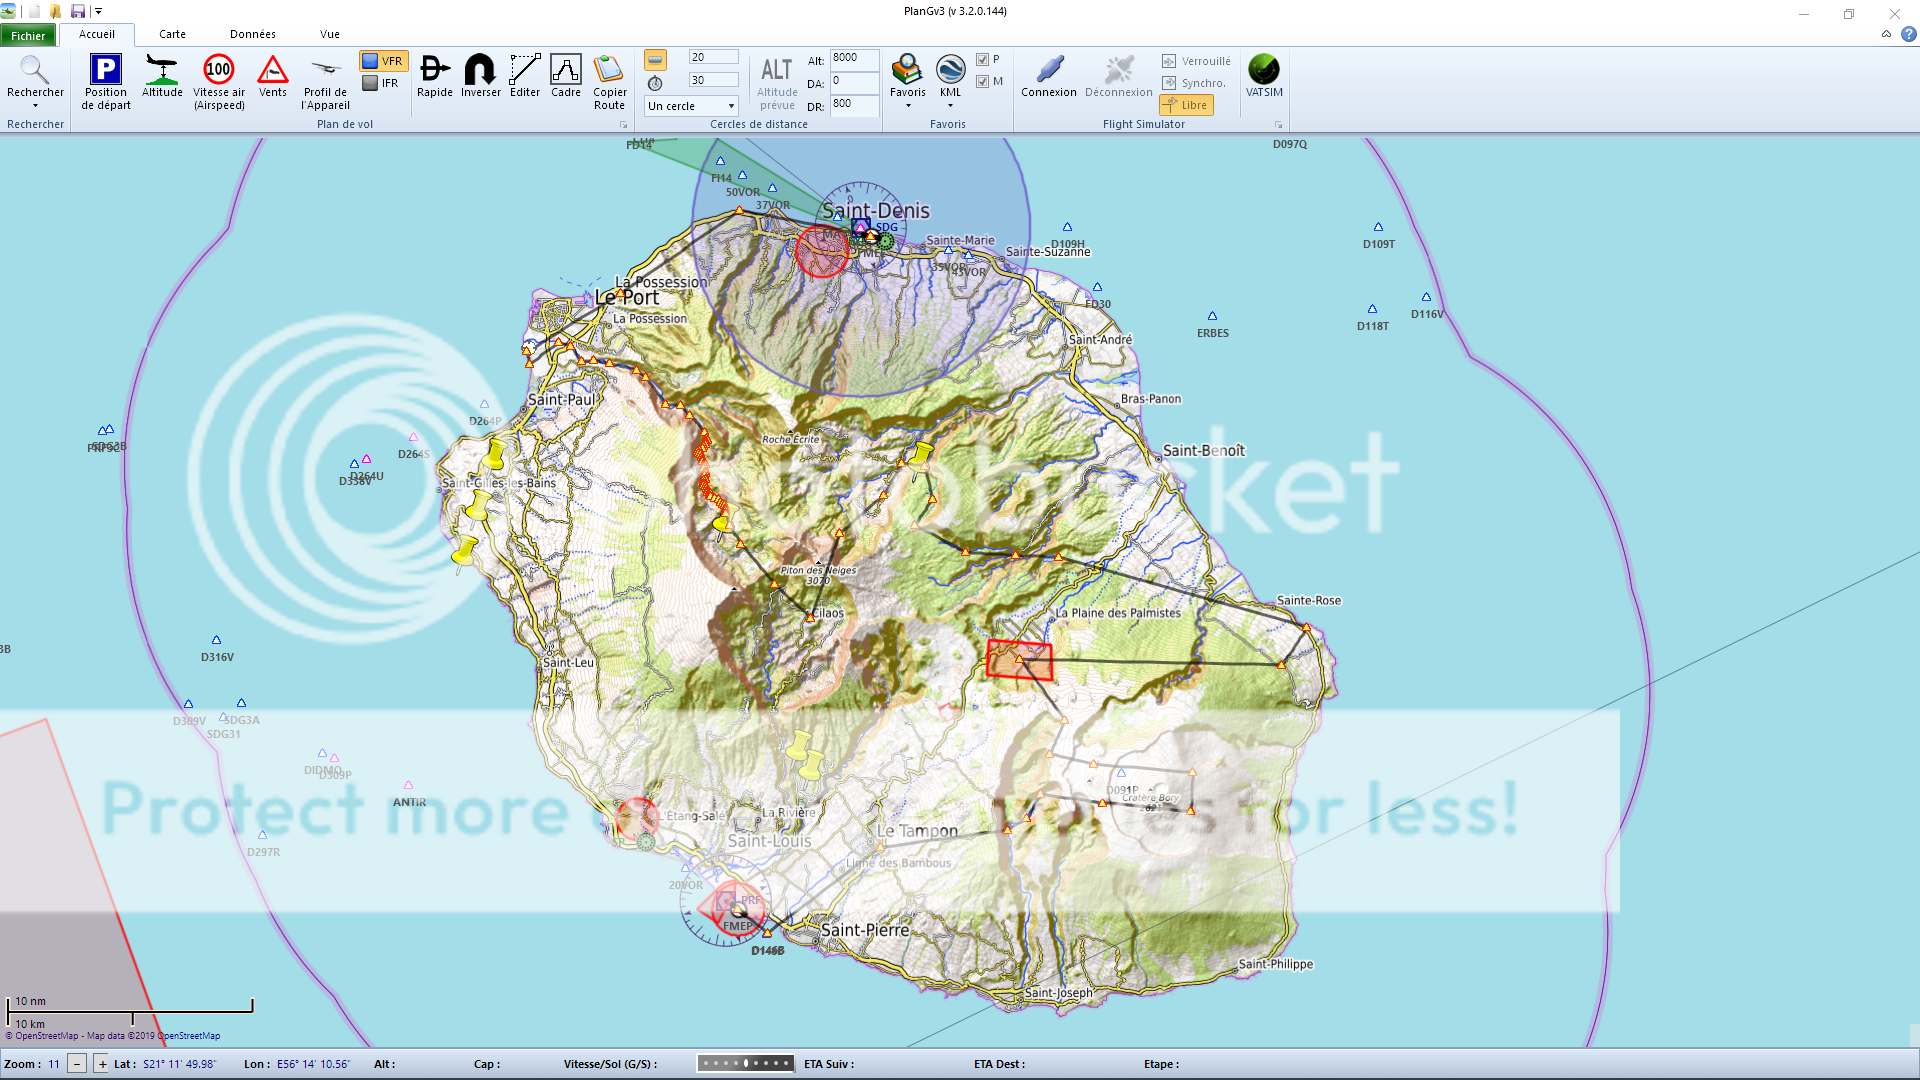Click Copier Route clipboard icon

click(609, 70)
